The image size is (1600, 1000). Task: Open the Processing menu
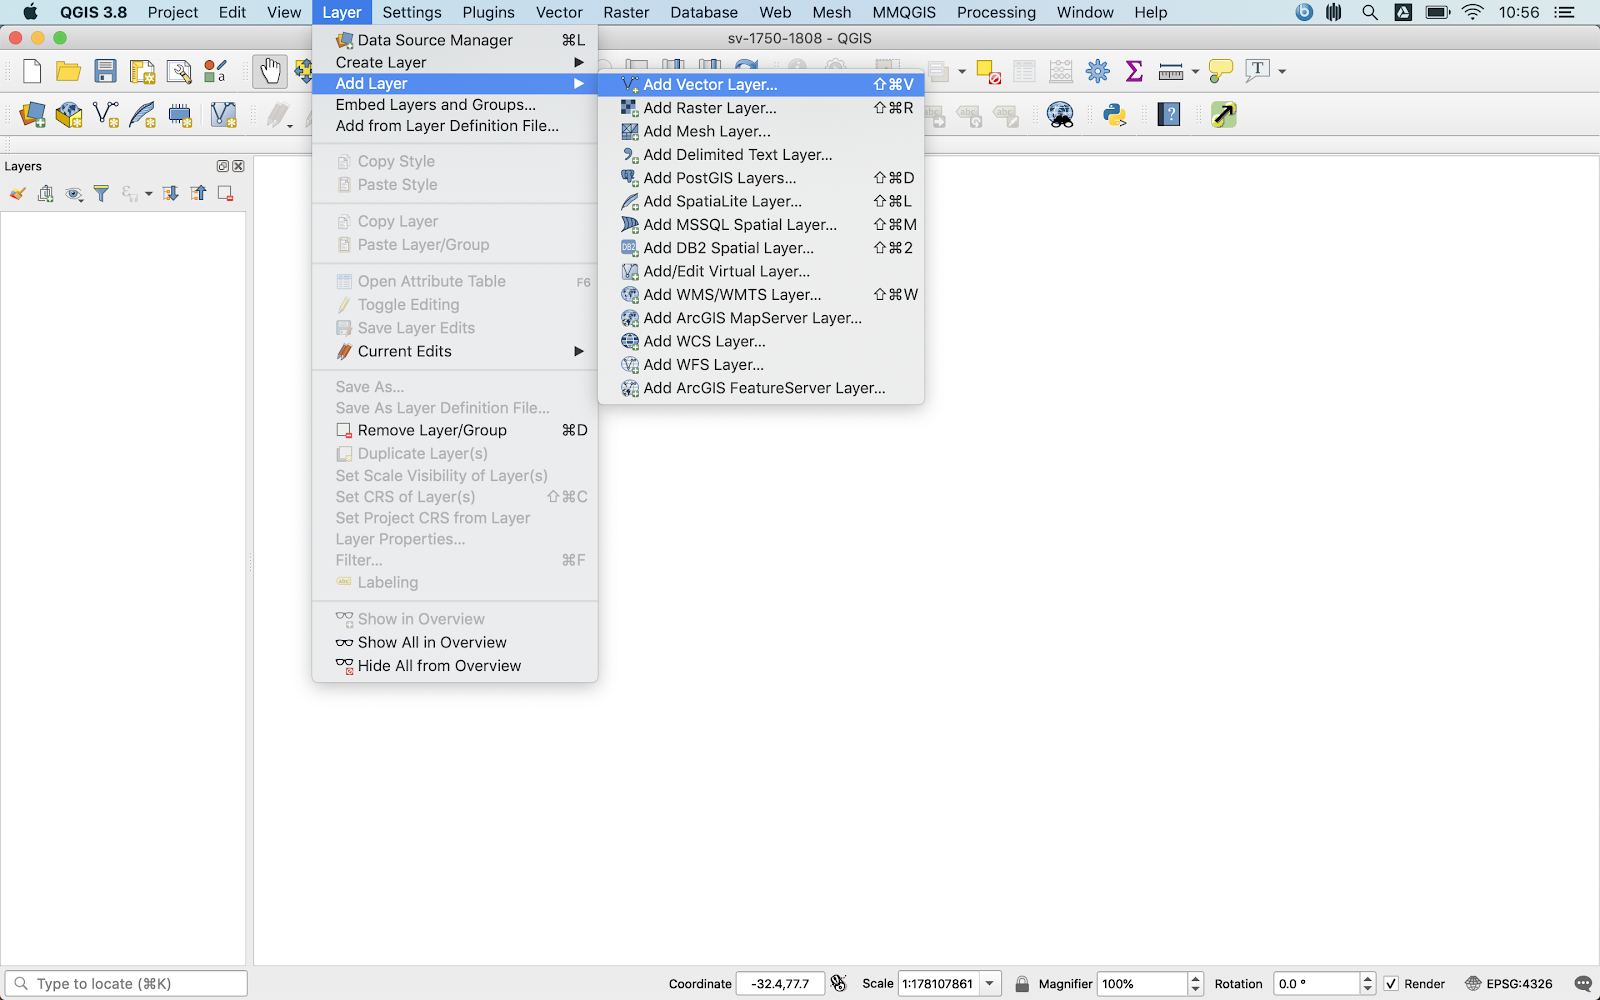pyautogui.click(x=996, y=12)
